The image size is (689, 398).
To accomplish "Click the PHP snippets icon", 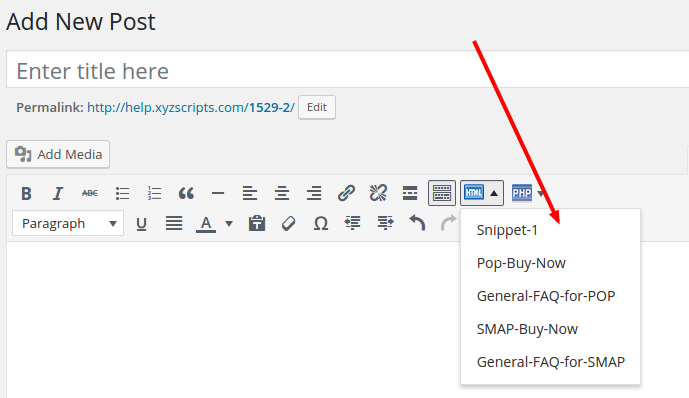I will [522, 193].
